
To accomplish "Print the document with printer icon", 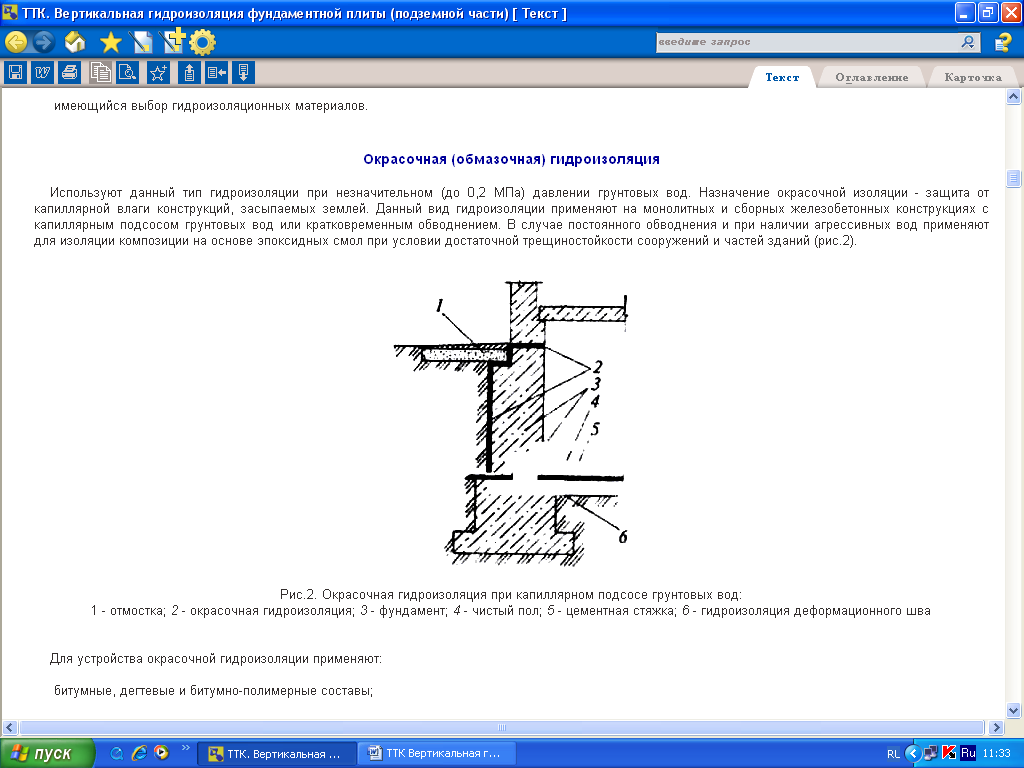I will click(70, 72).
